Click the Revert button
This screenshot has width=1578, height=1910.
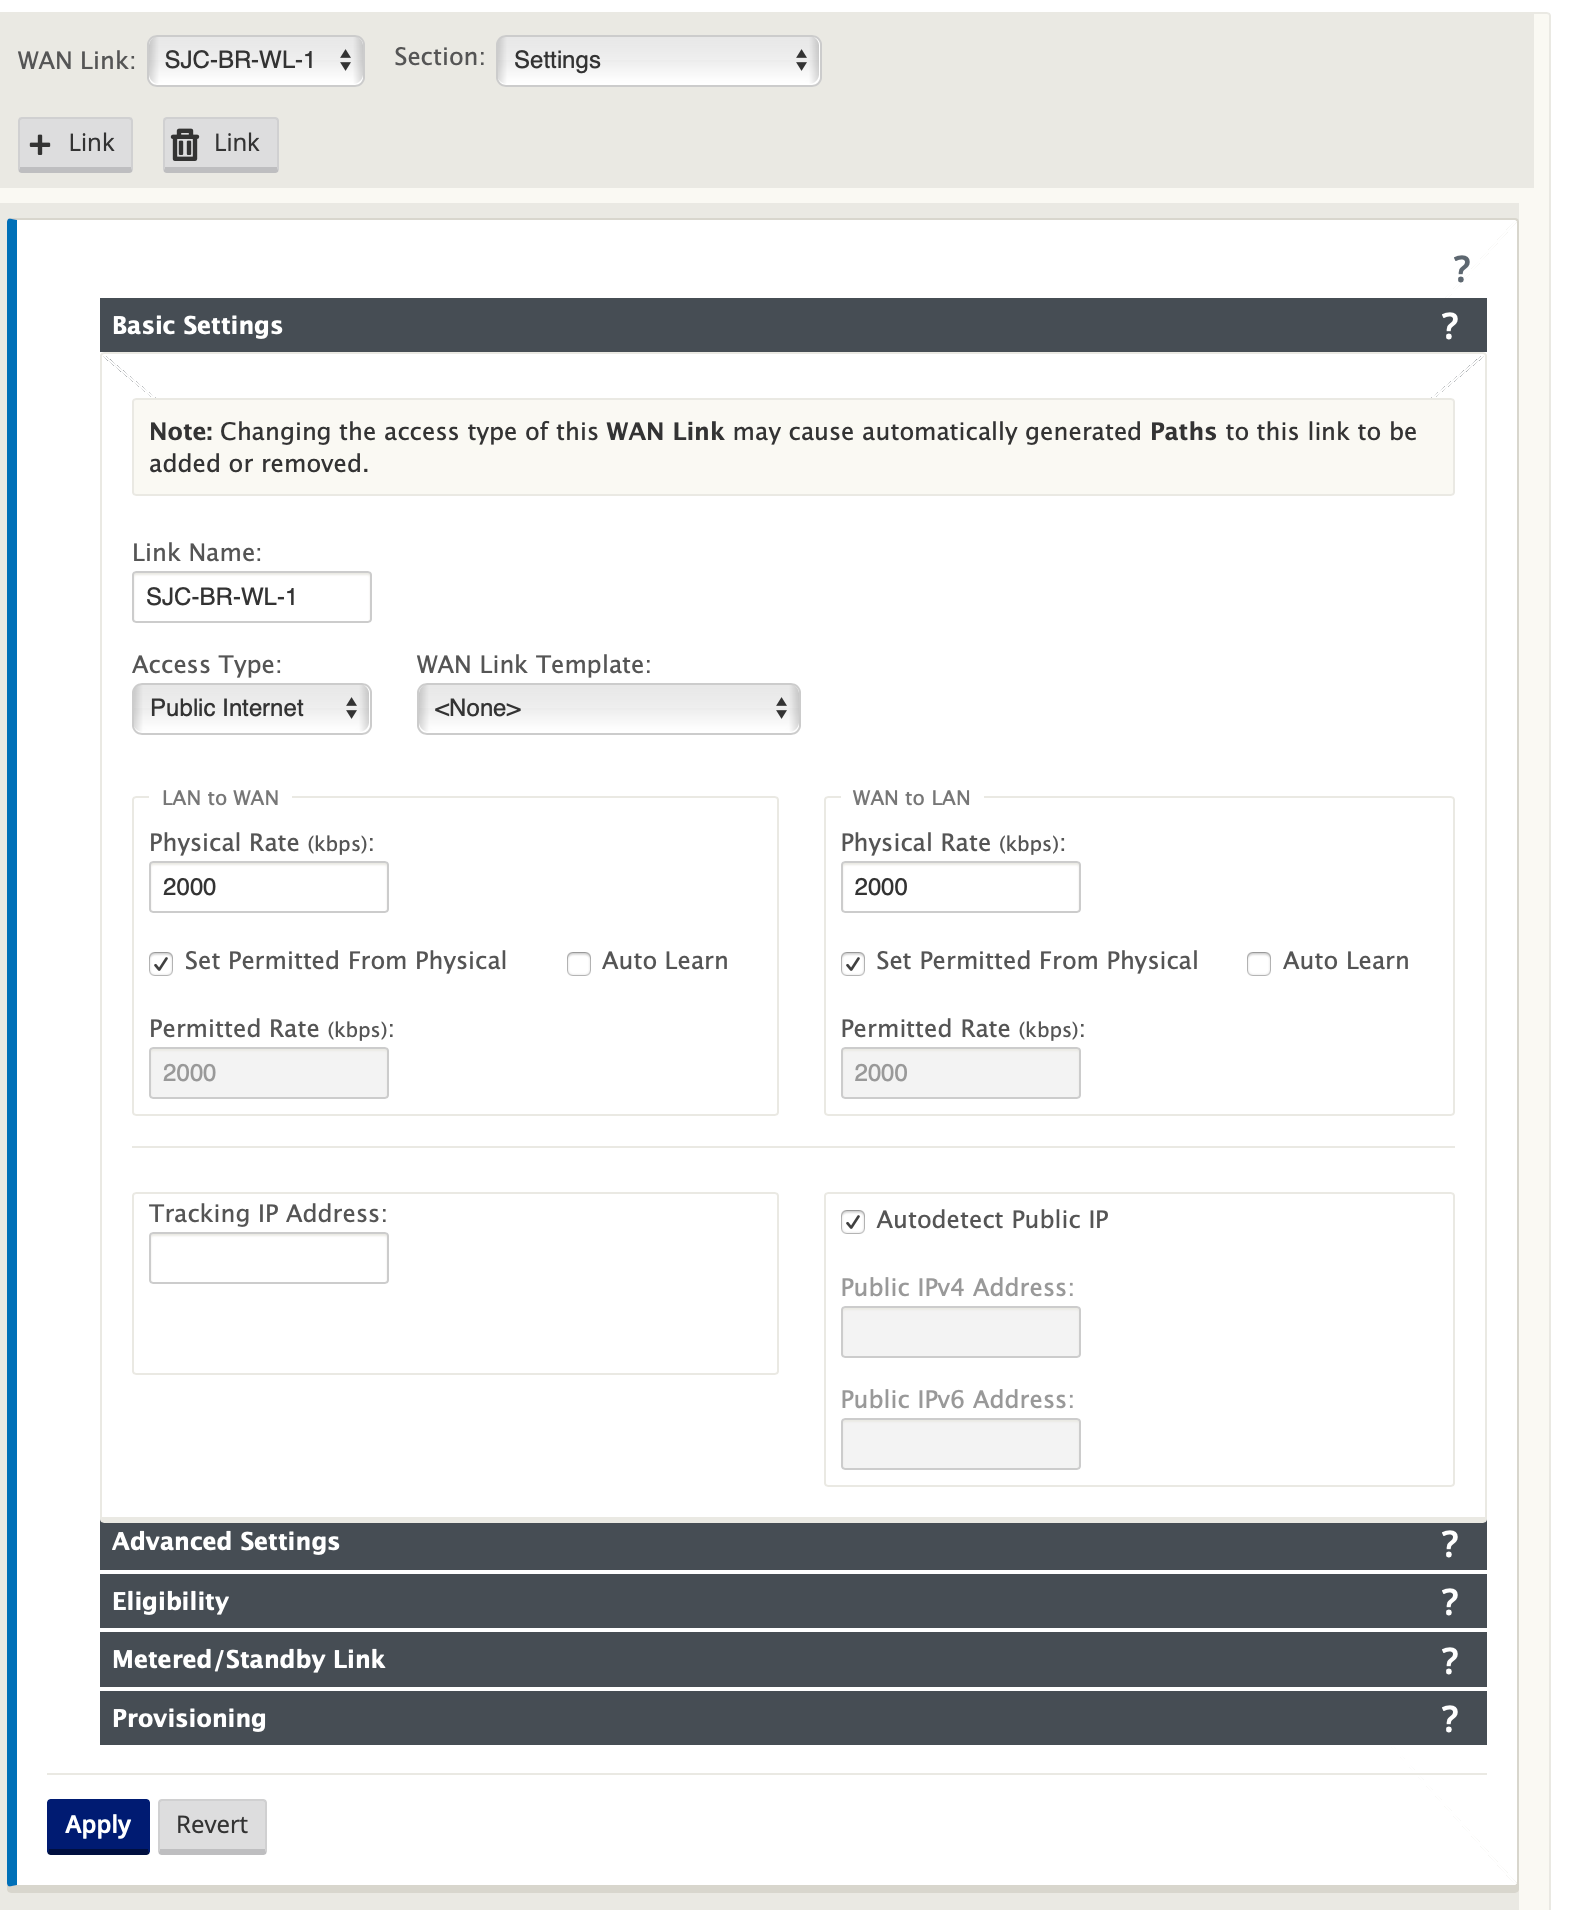212,1826
